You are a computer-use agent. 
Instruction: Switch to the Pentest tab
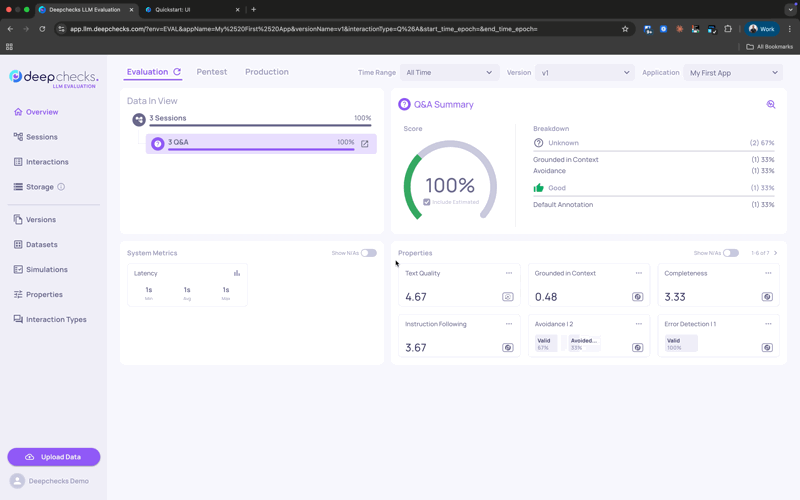tap(212, 72)
